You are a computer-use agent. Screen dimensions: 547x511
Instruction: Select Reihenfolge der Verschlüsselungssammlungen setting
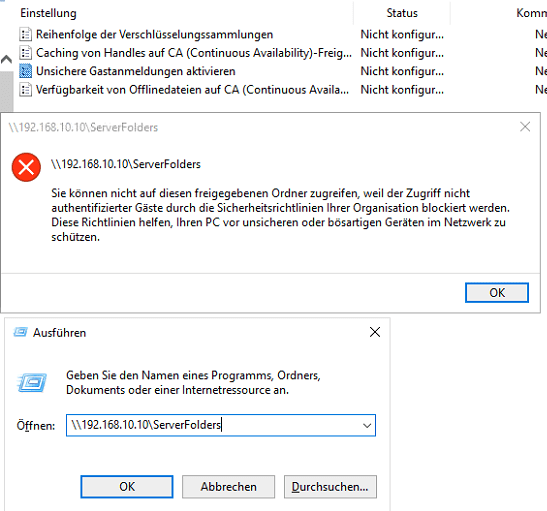(x=155, y=35)
